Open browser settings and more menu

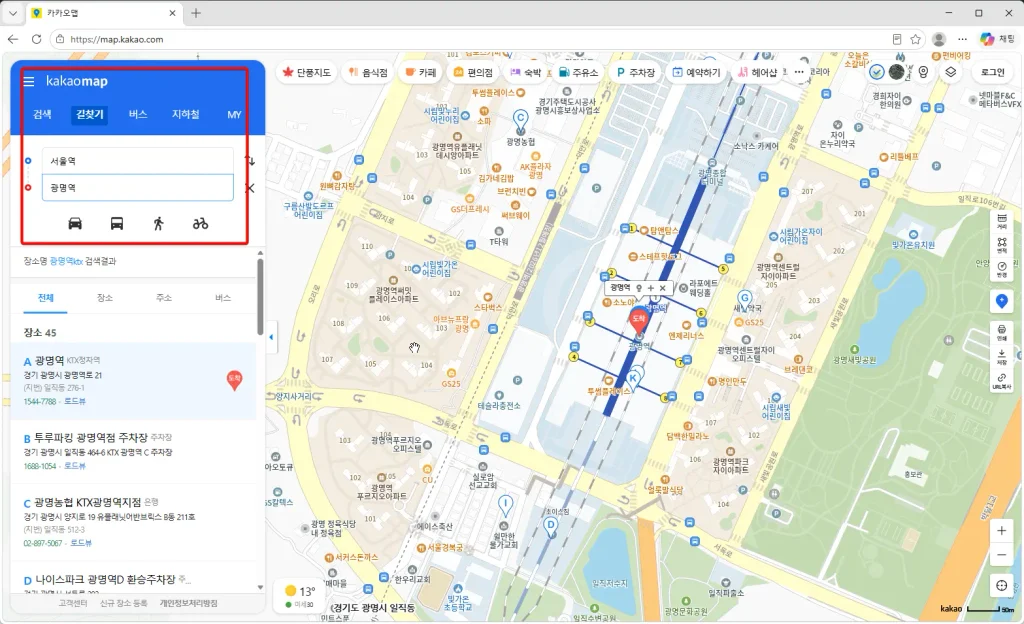(x=962, y=39)
